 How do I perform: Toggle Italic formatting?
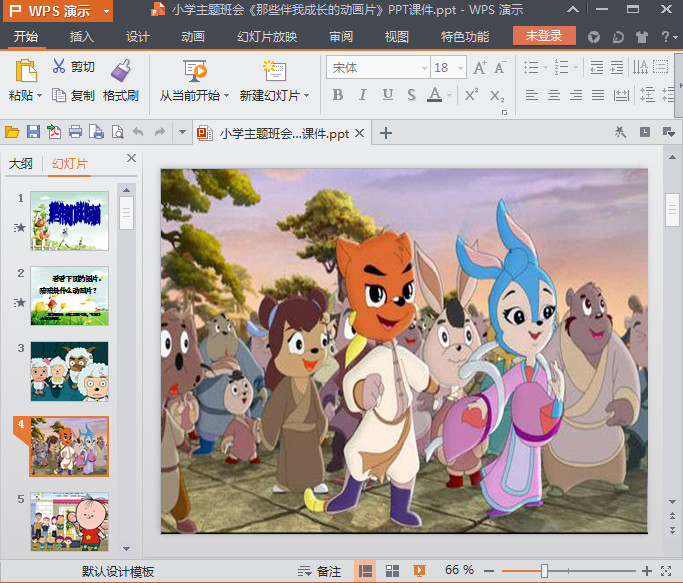362,96
